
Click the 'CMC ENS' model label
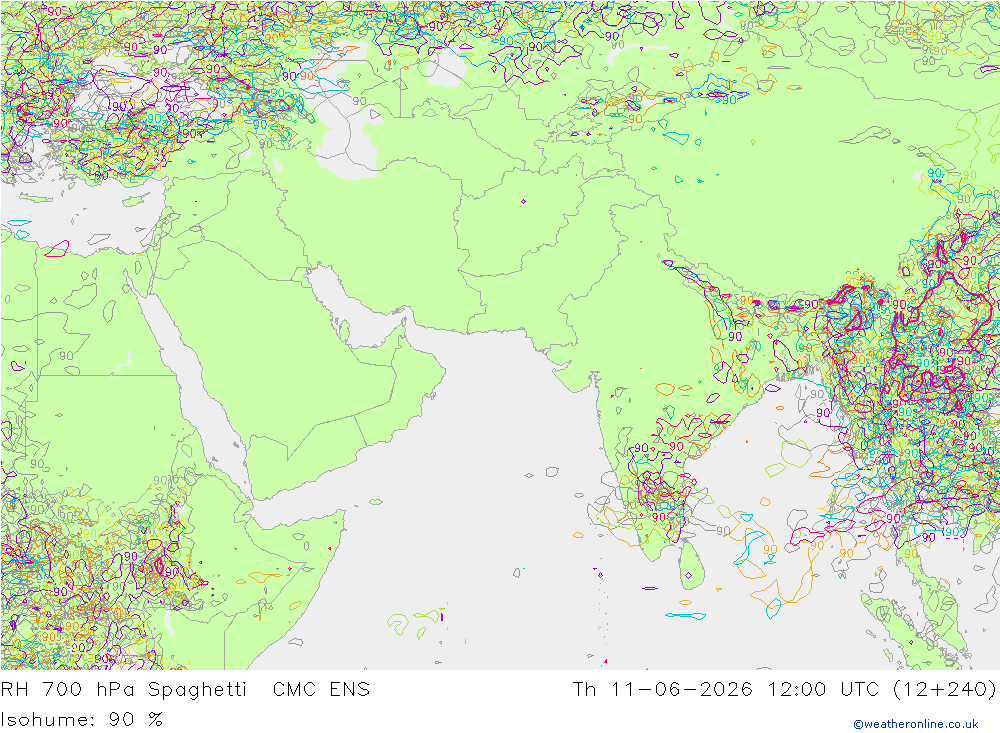click(x=321, y=690)
